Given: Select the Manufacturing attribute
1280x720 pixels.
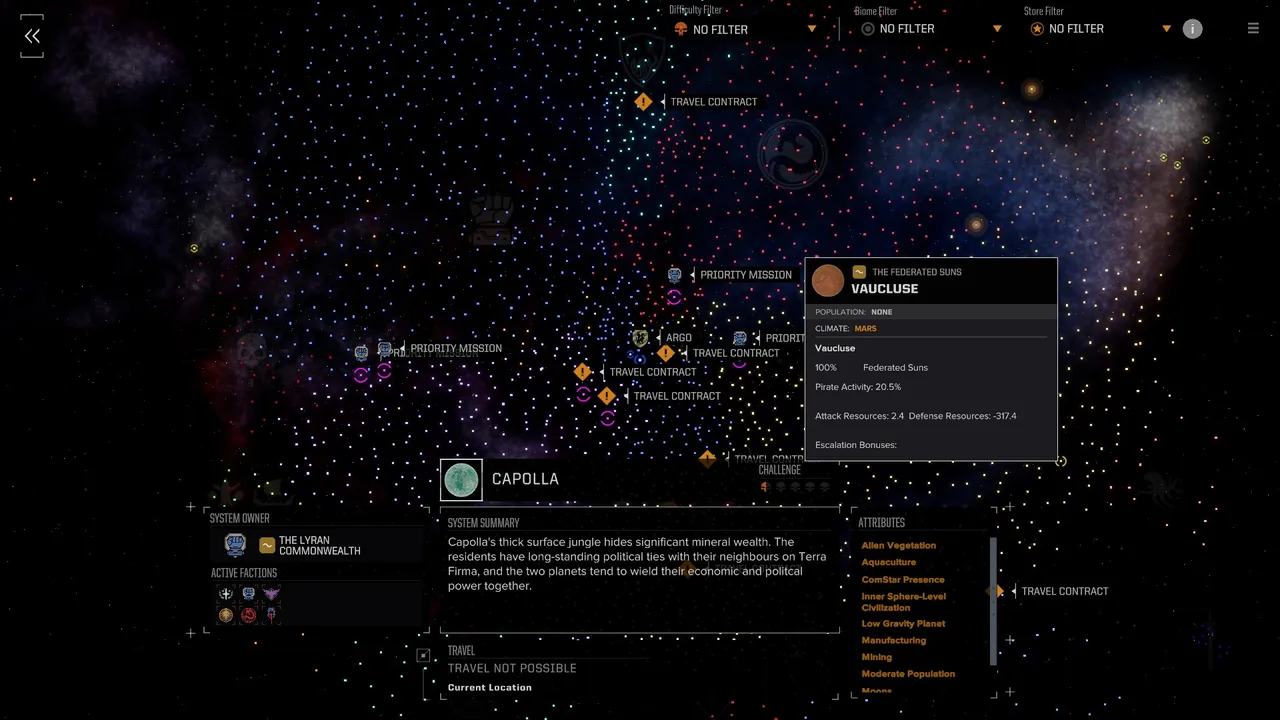Looking at the screenshot, I should 894,641.
